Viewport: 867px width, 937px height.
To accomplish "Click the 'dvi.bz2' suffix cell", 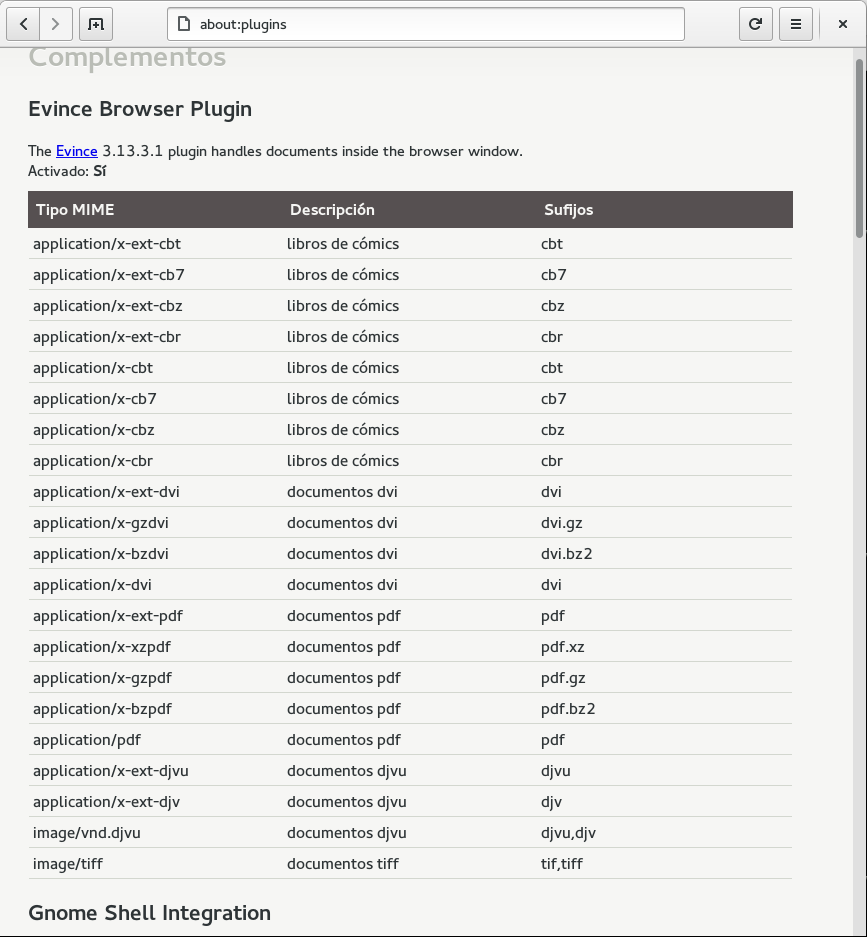I will click(x=566, y=555).
